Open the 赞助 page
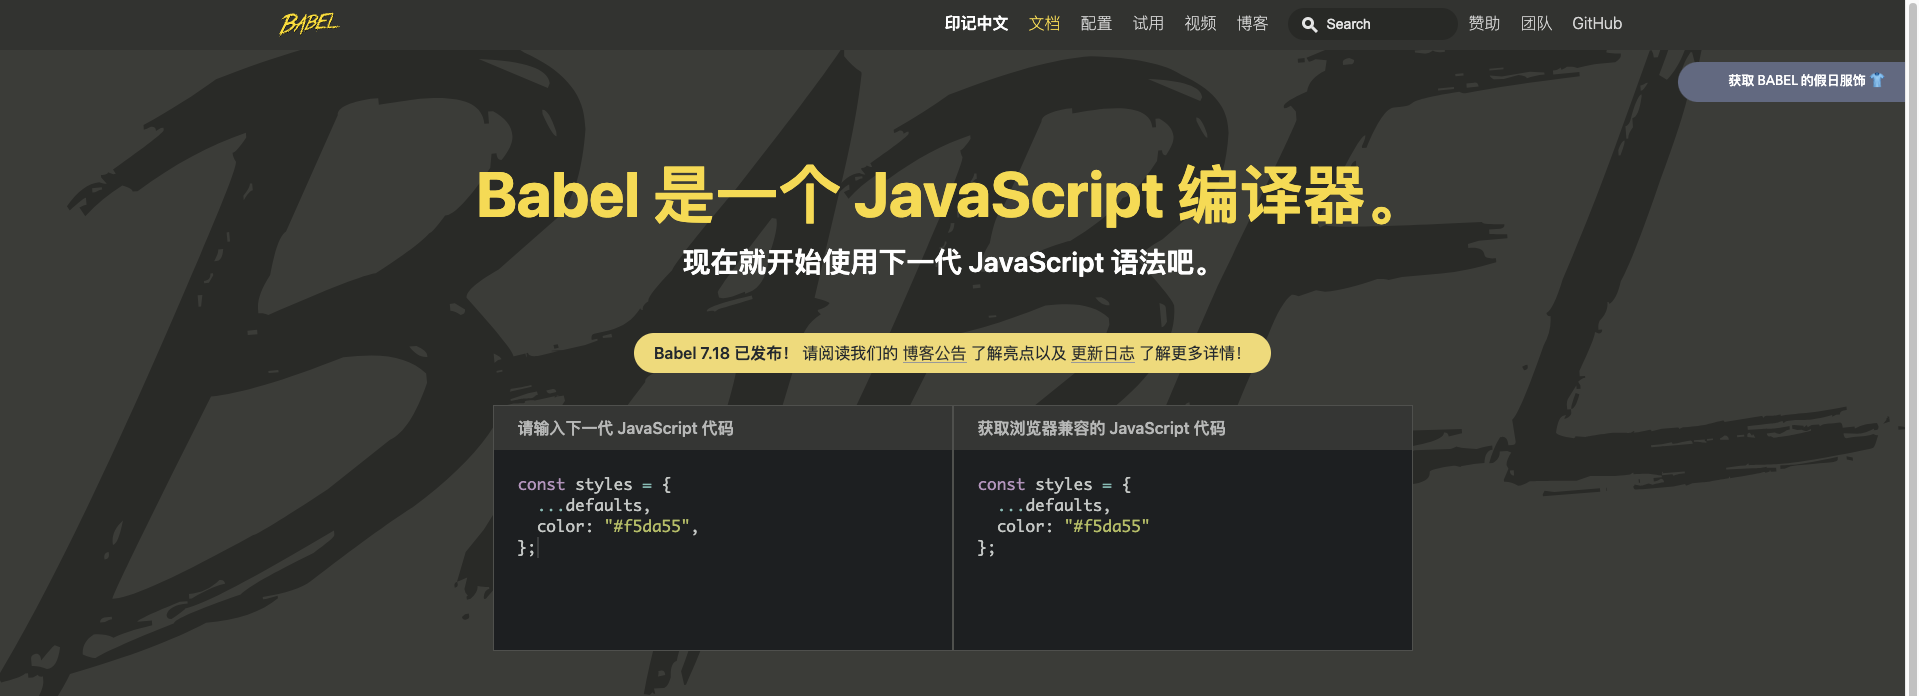Image resolution: width=1919 pixels, height=696 pixels. 1484,24
